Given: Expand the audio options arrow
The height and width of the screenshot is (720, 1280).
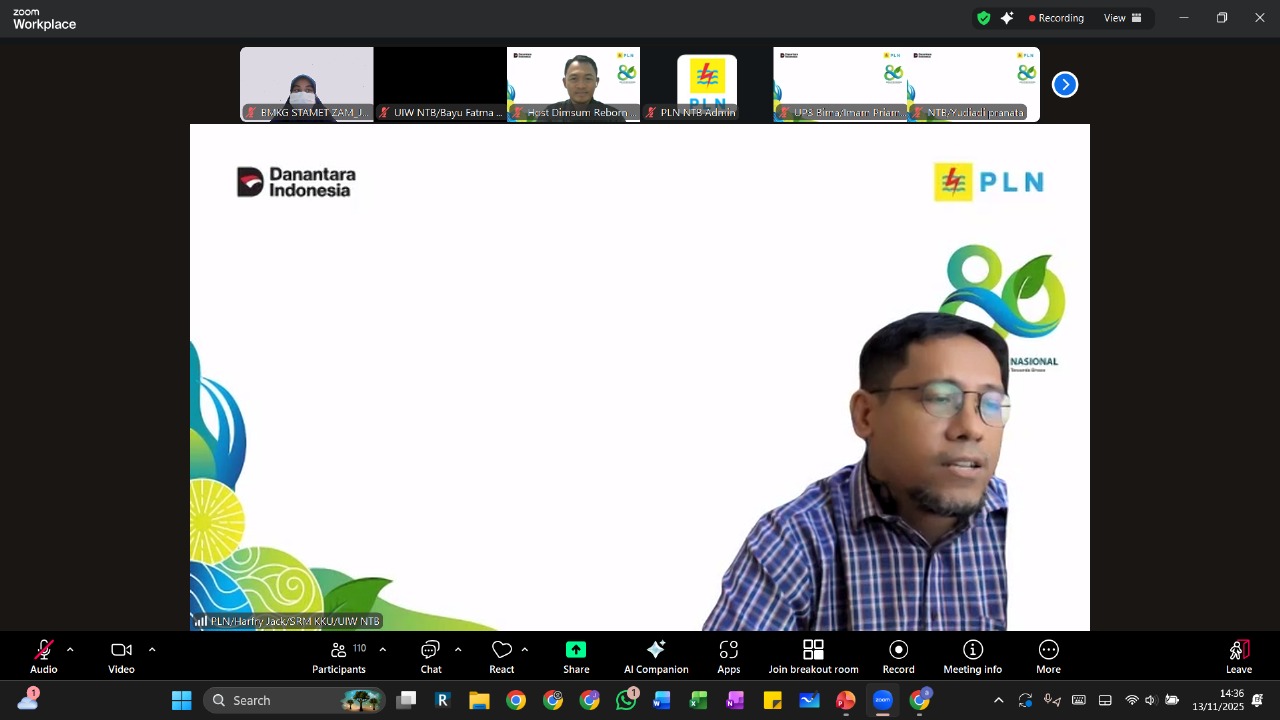Looking at the screenshot, I should click(70, 650).
